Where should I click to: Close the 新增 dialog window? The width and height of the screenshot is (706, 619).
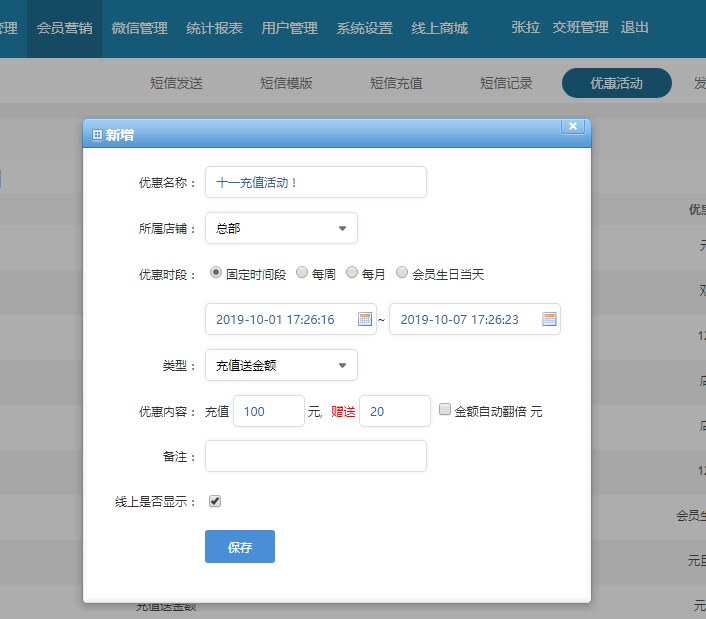(x=572, y=126)
